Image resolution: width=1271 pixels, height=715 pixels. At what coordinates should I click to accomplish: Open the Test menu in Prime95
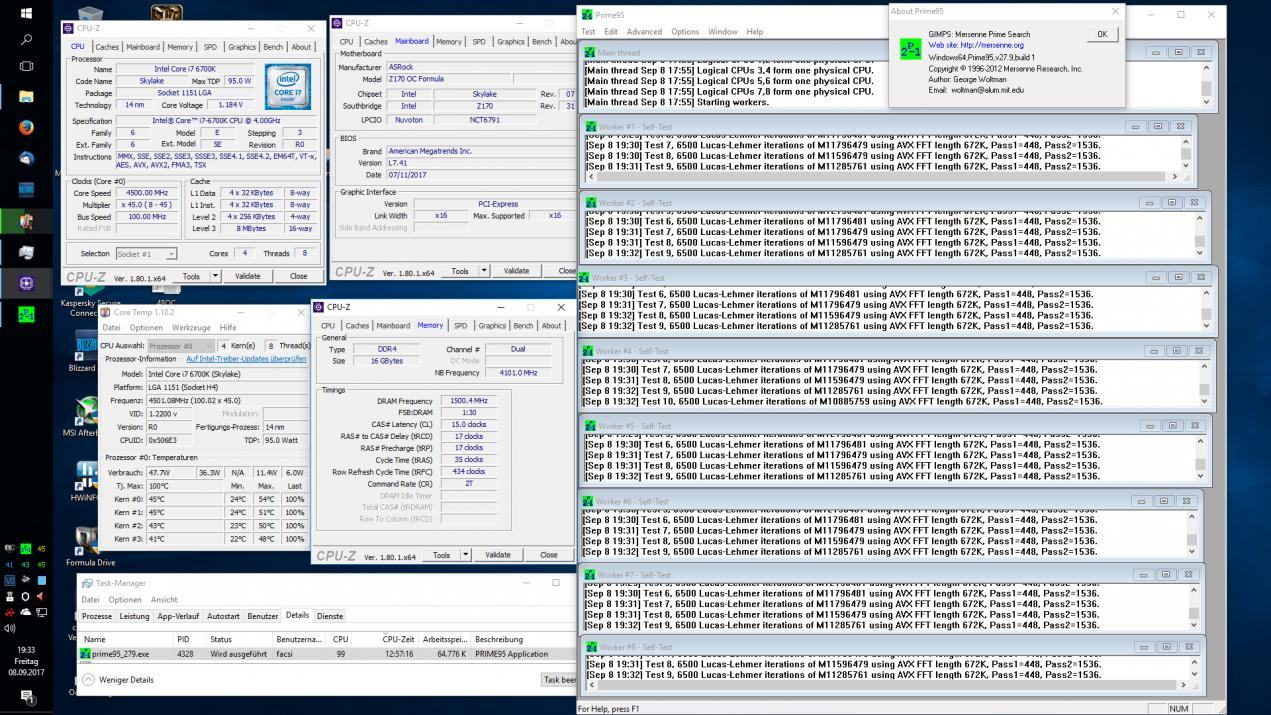[x=588, y=32]
